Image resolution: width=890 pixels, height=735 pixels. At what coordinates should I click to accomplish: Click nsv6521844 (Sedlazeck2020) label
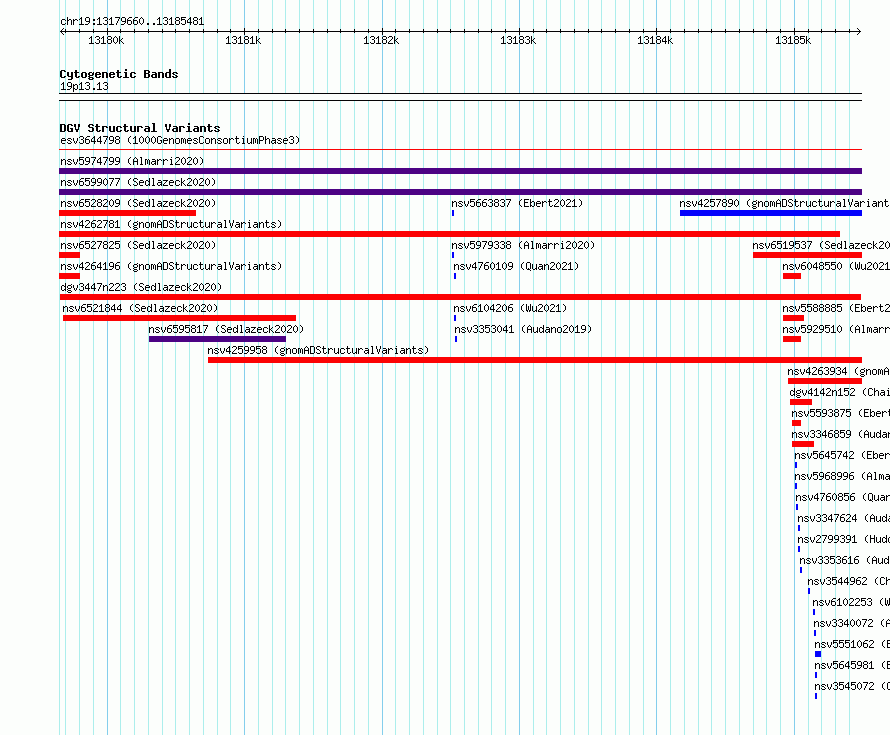coord(140,308)
